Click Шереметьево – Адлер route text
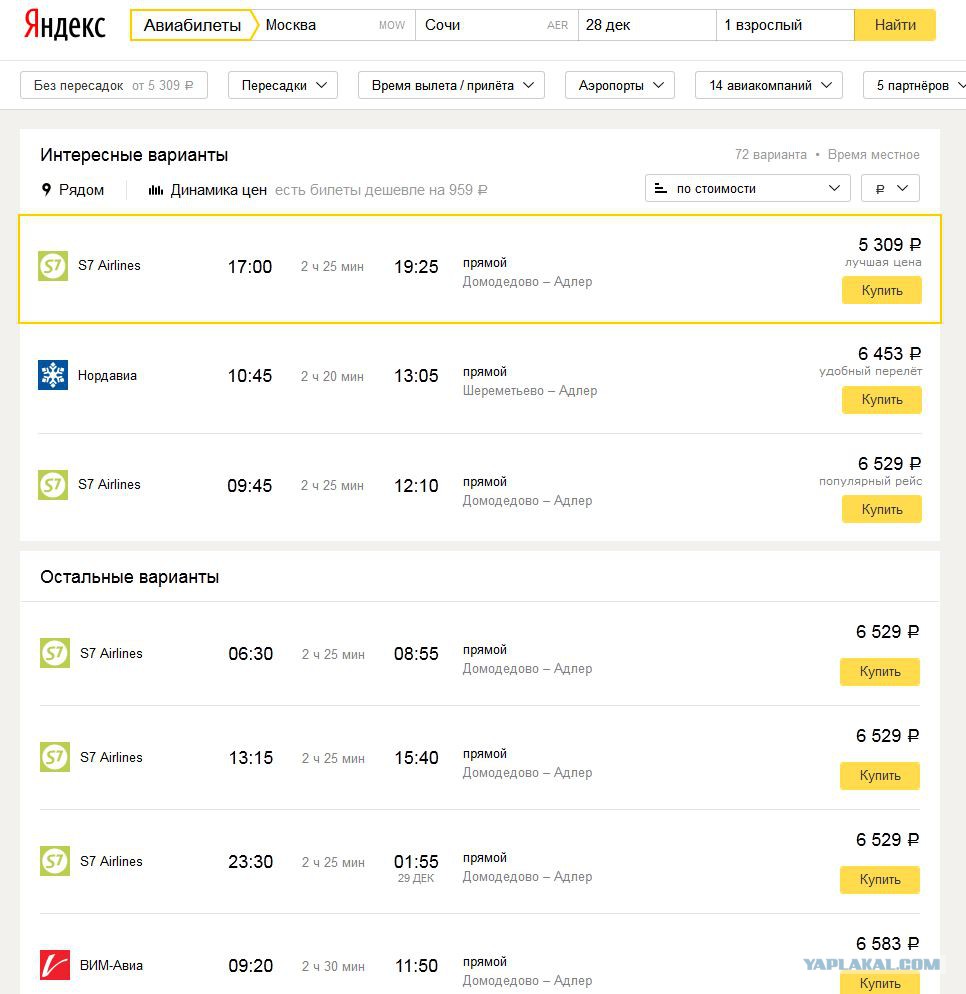 click(530, 390)
